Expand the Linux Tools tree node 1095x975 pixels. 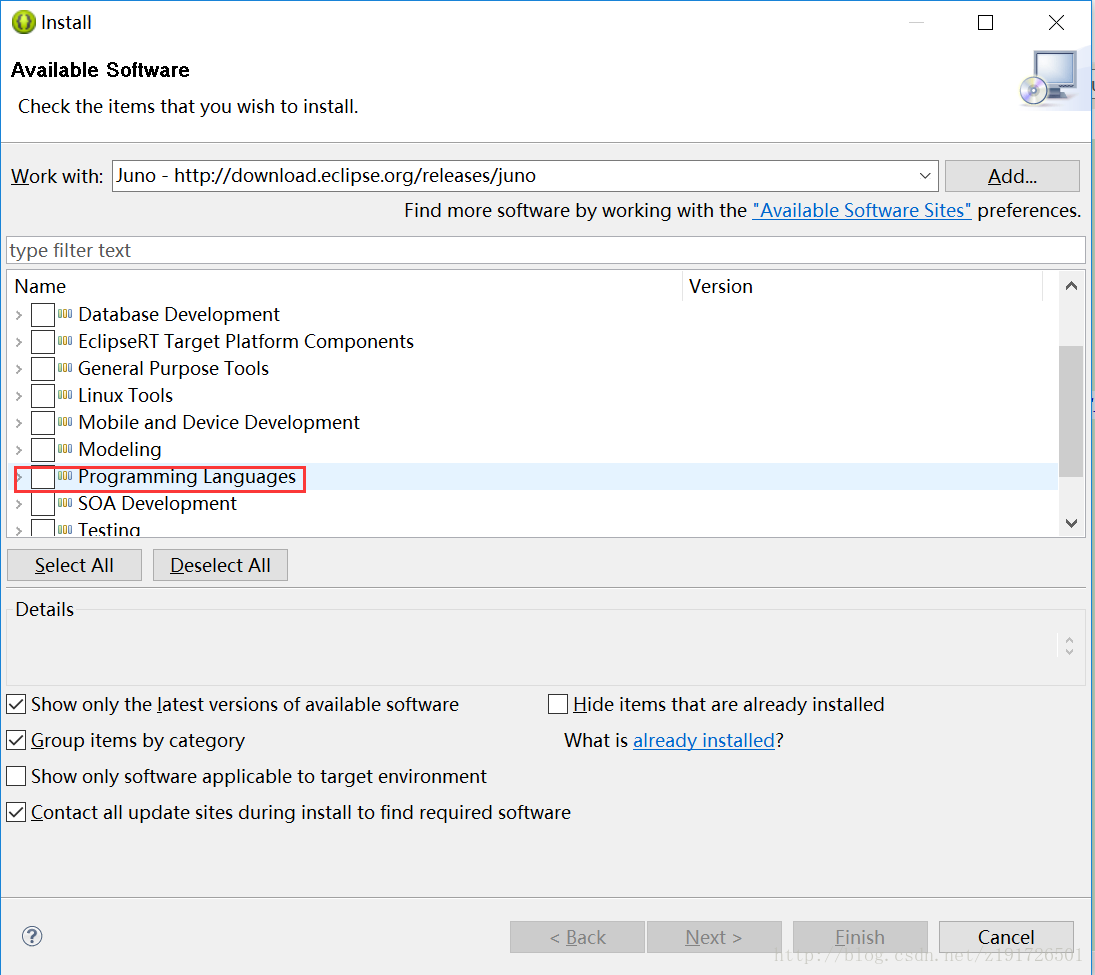tap(19, 396)
